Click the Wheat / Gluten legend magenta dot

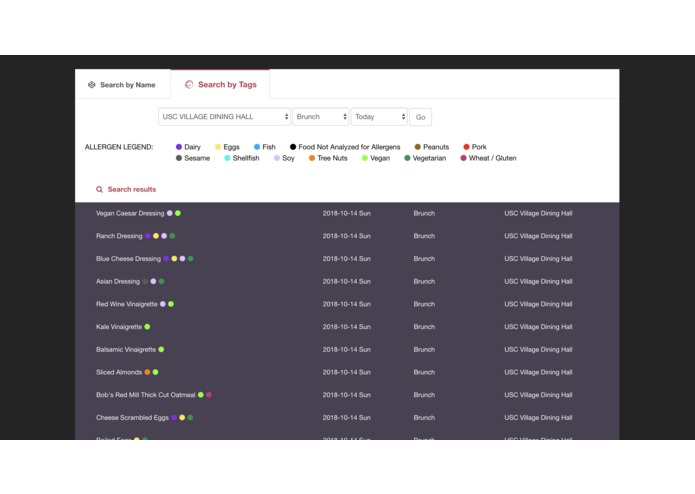click(x=464, y=158)
